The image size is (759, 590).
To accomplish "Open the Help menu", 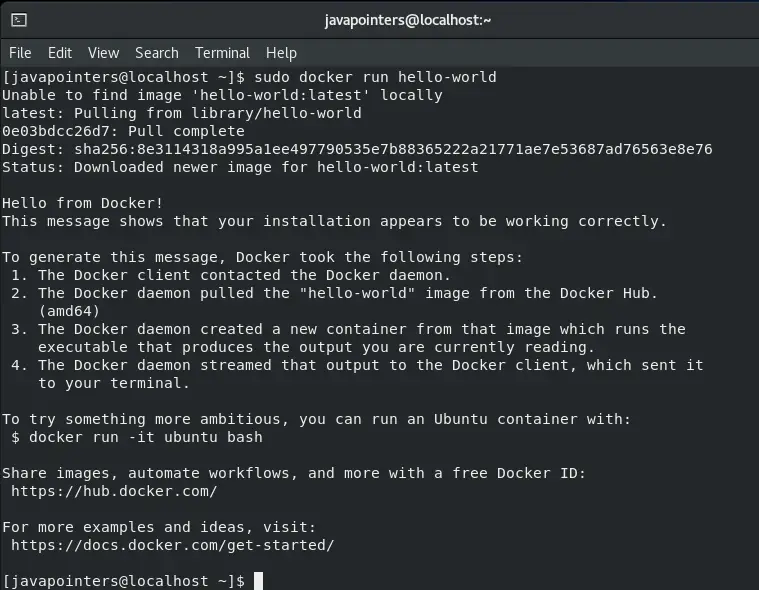I will 281,53.
